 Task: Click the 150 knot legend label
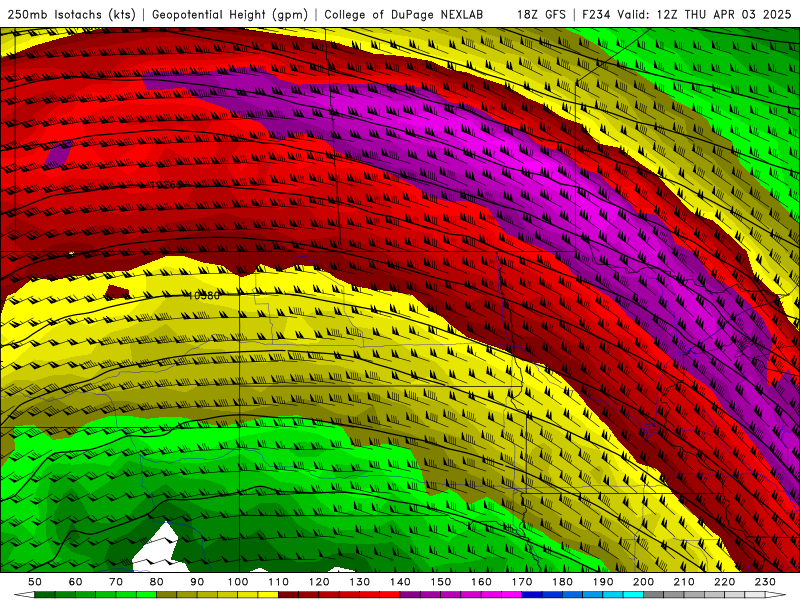click(x=441, y=582)
